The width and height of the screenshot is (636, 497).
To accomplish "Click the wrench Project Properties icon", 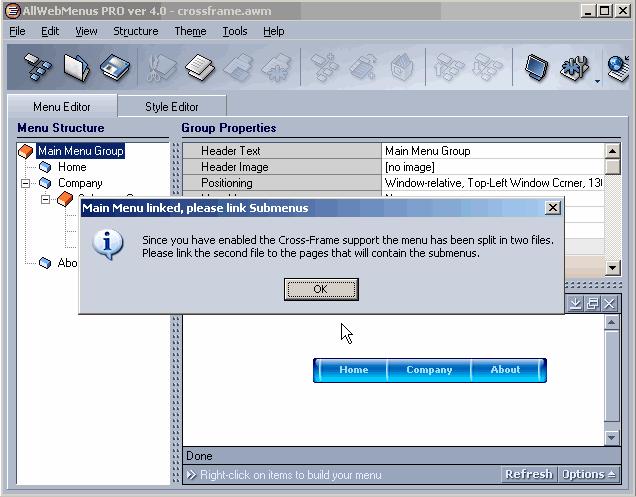I will [x=574, y=67].
